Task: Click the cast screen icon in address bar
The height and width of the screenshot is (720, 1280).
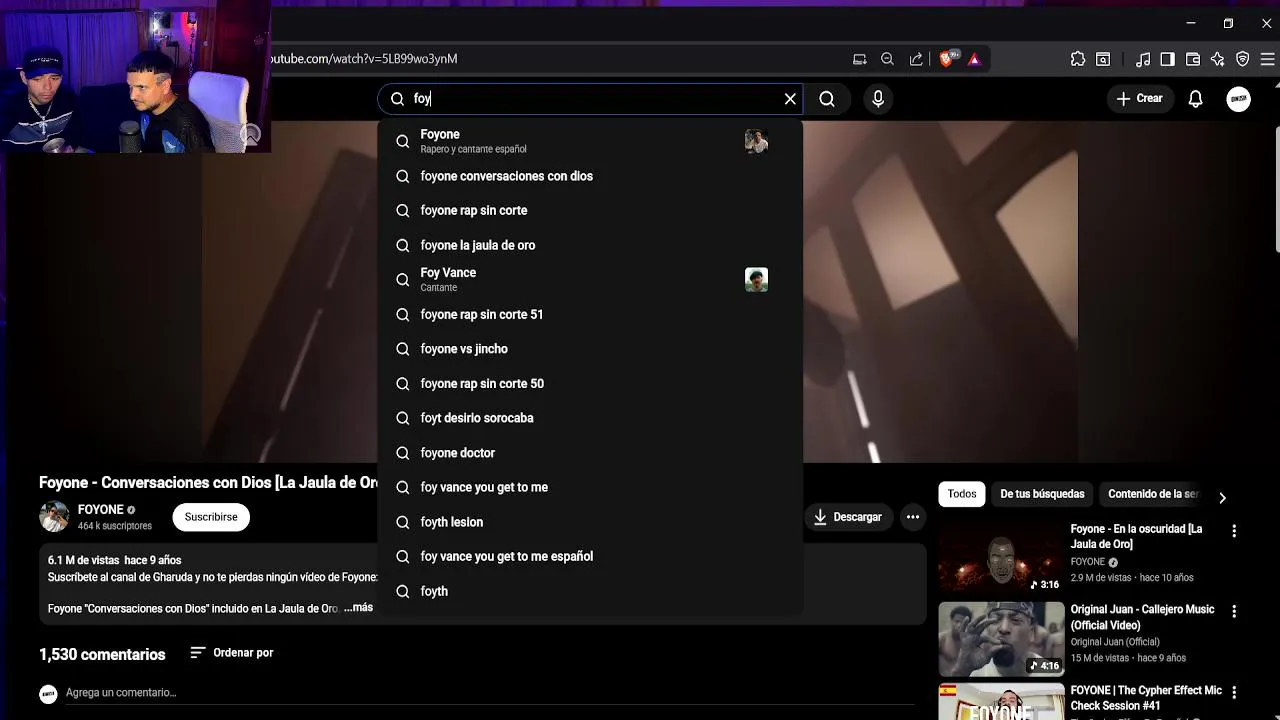Action: coord(859,59)
